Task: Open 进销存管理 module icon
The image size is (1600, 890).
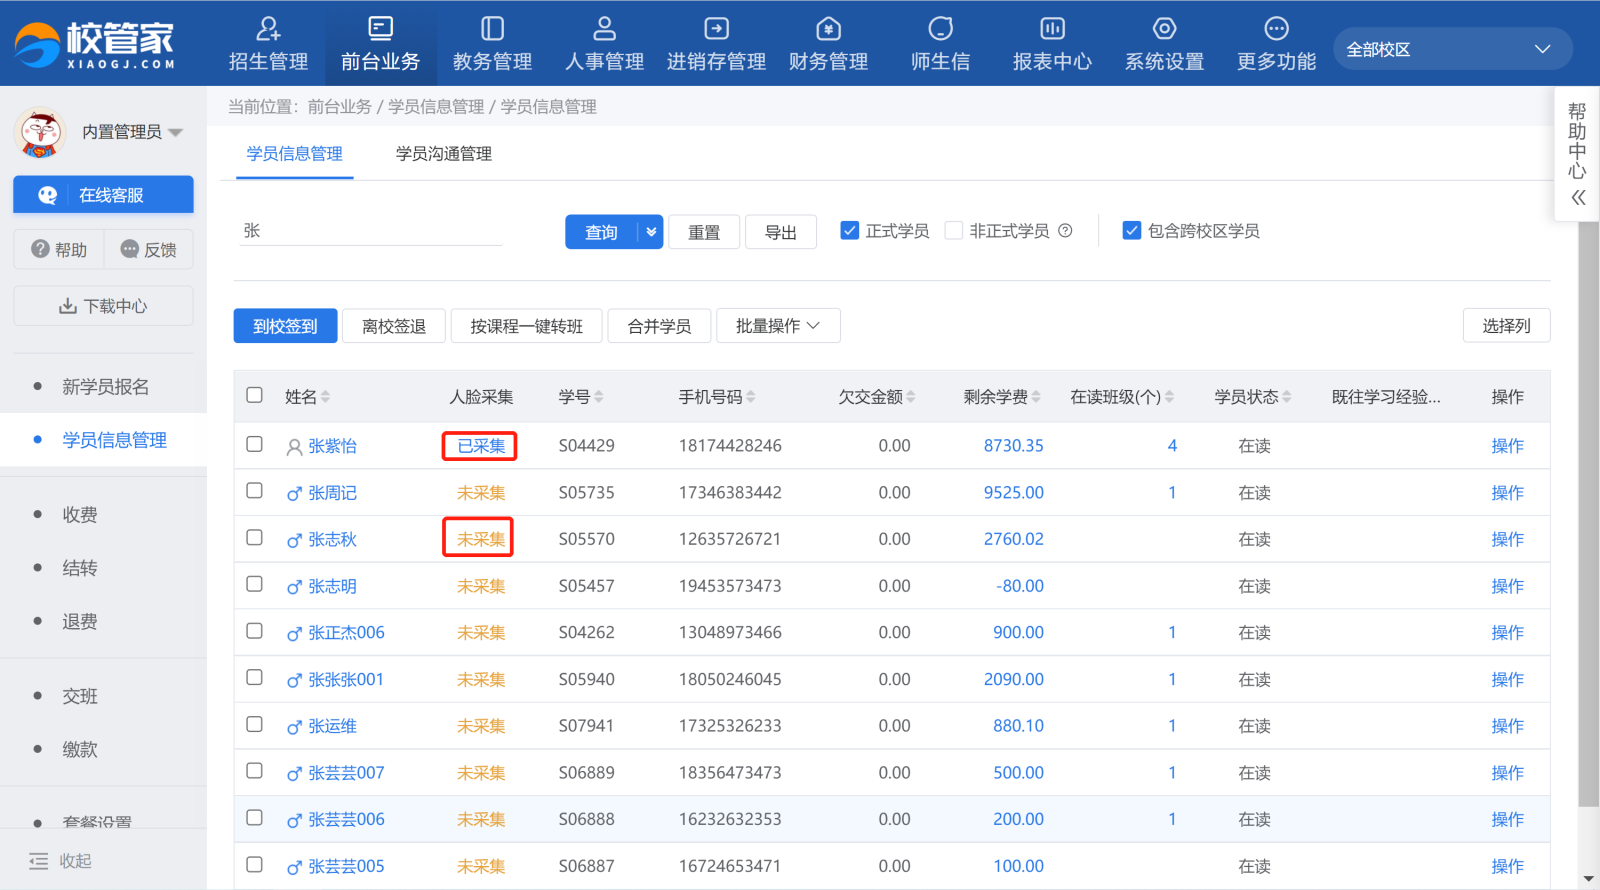Action: (x=716, y=28)
